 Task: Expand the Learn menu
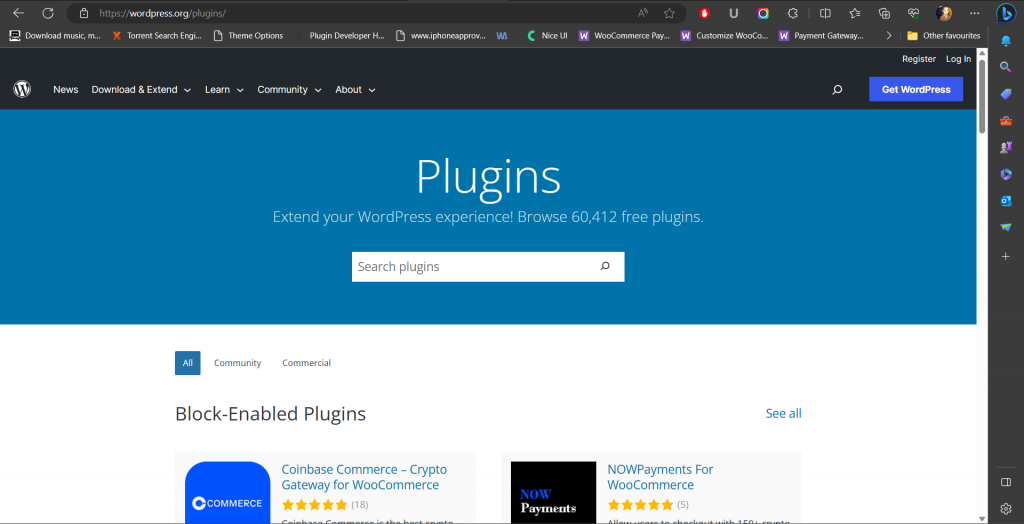tap(224, 90)
